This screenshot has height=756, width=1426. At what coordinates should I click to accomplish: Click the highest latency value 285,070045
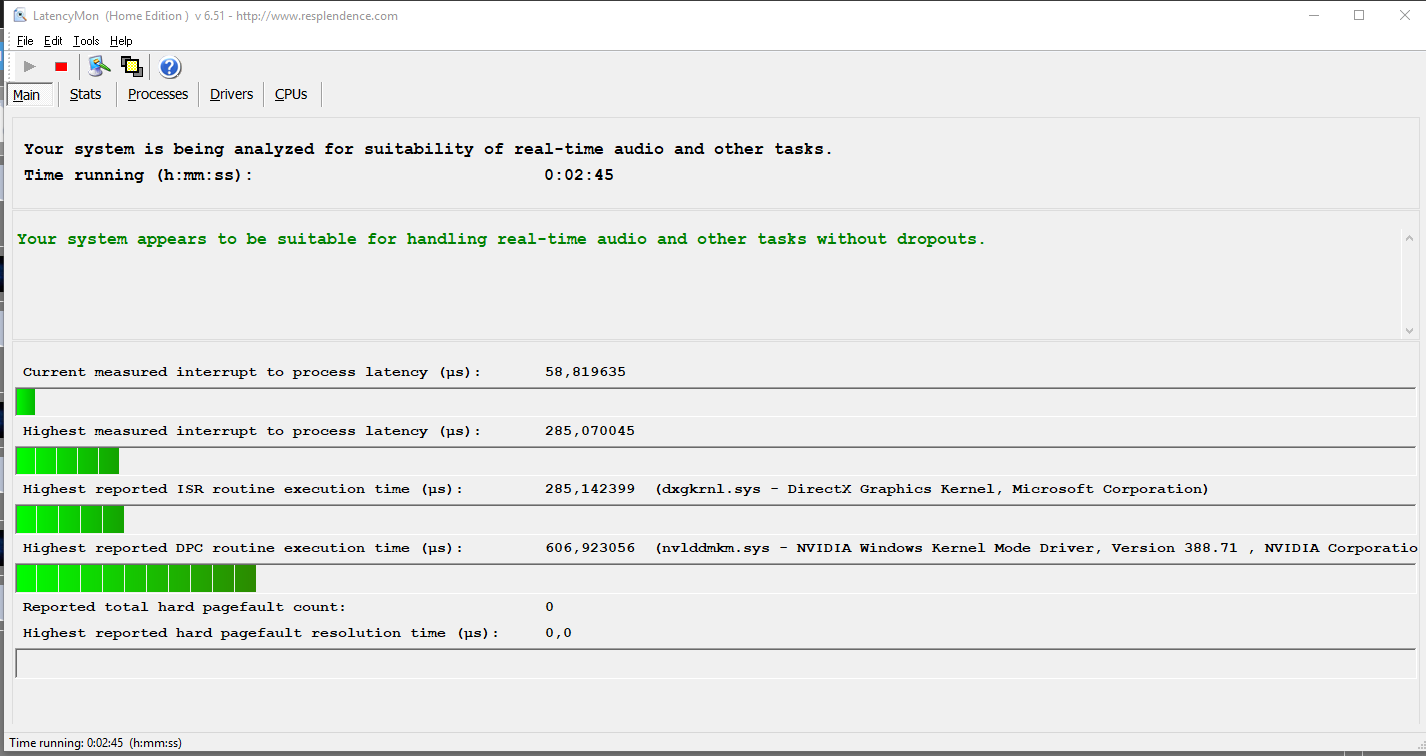(x=590, y=431)
